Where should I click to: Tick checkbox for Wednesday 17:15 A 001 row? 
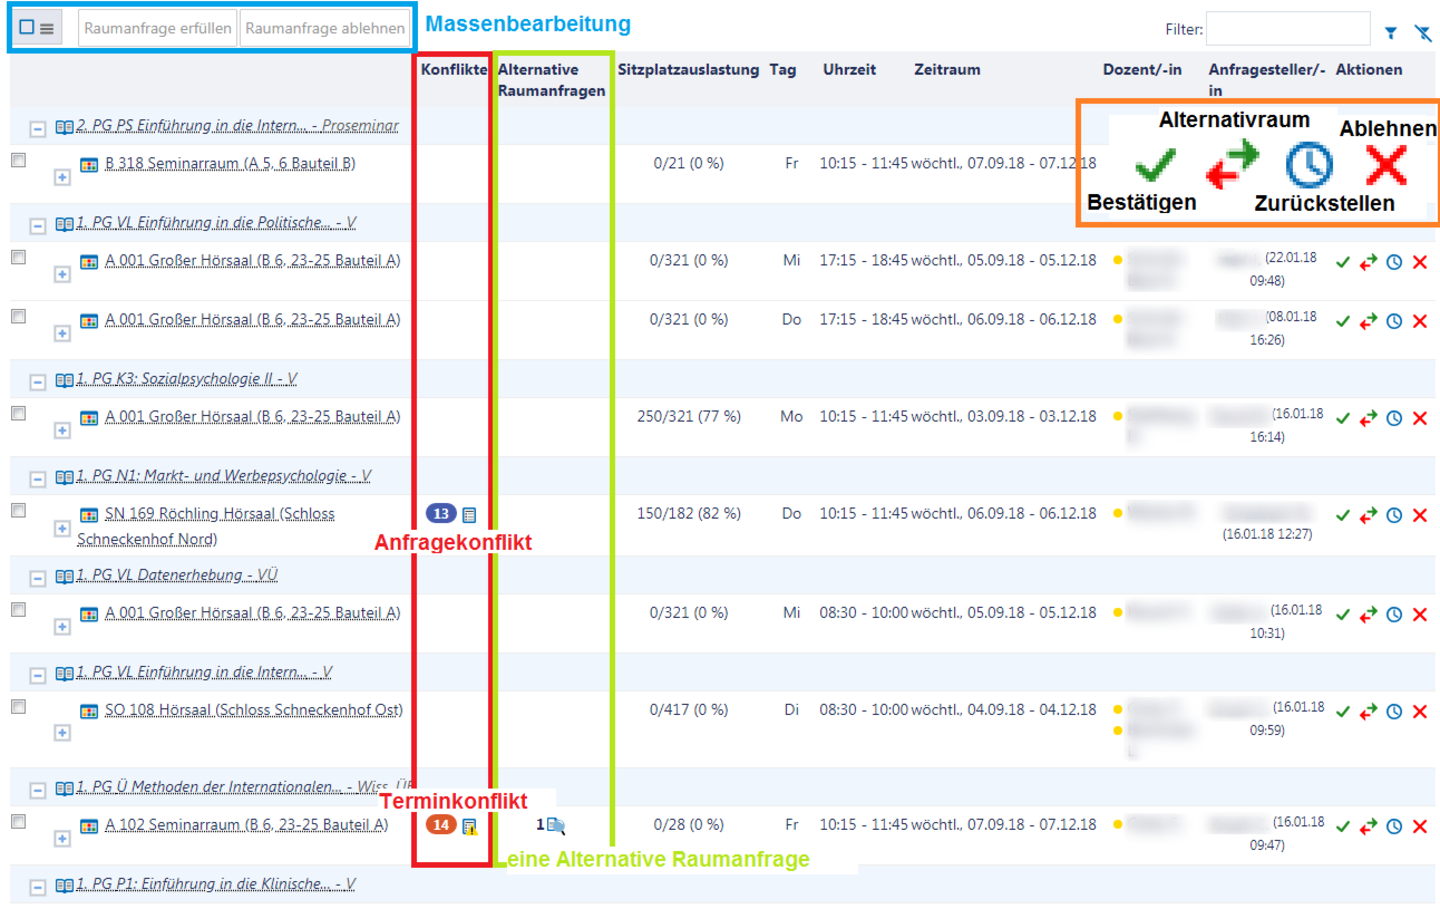pyautogui.click(x=18, y=257)
